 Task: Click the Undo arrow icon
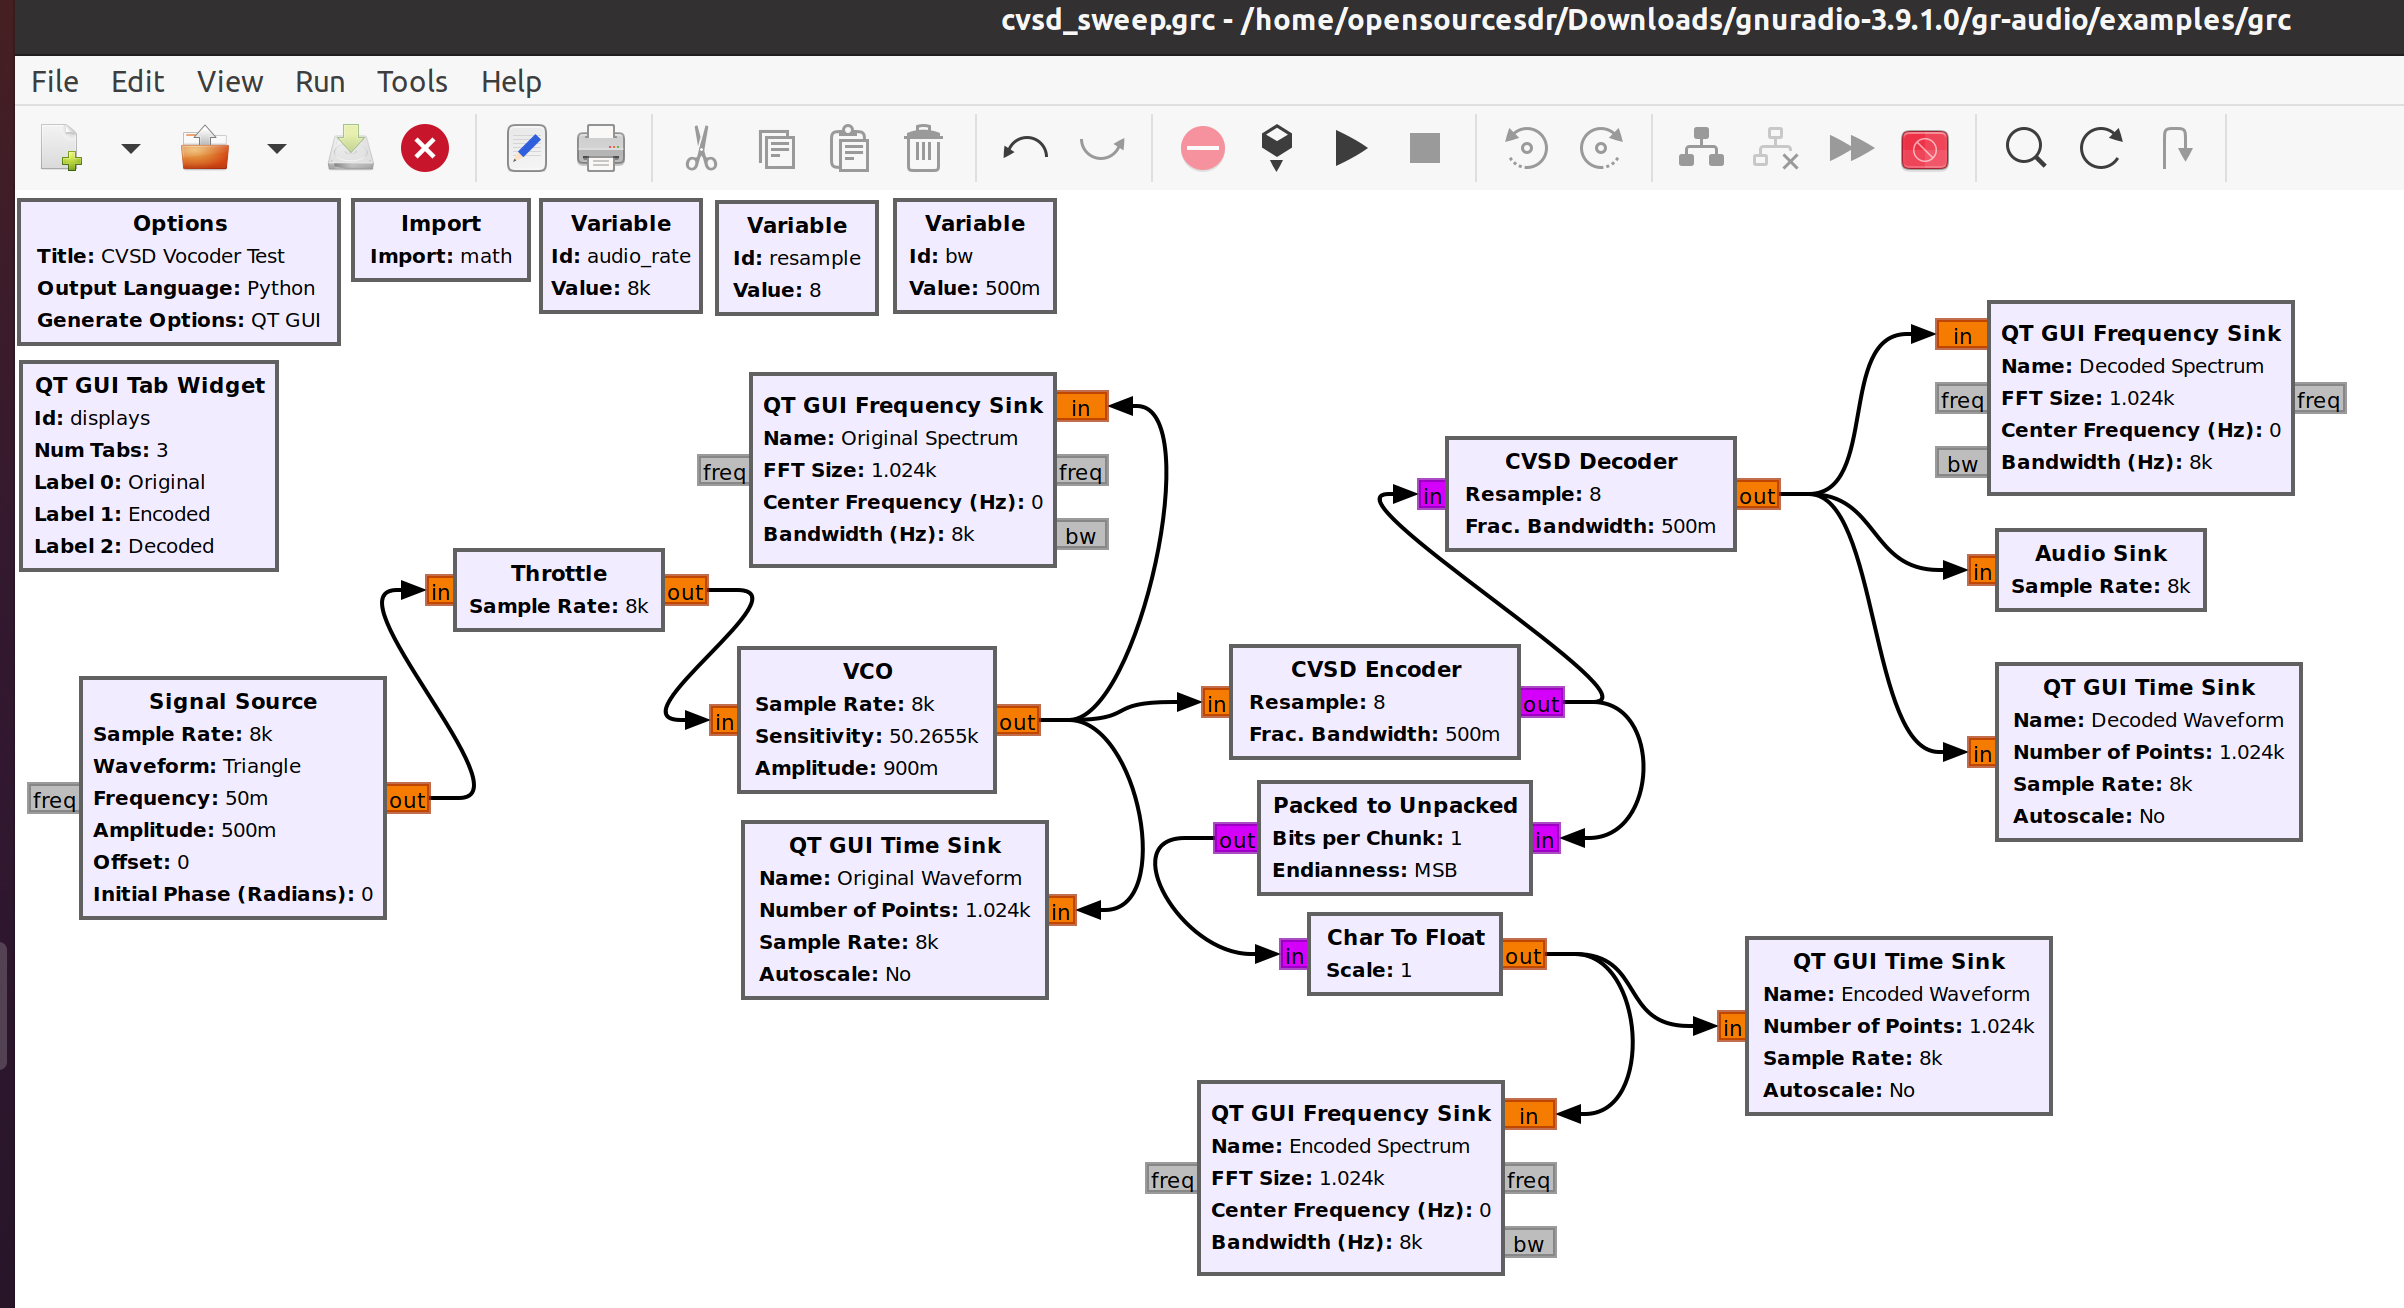1025,149
